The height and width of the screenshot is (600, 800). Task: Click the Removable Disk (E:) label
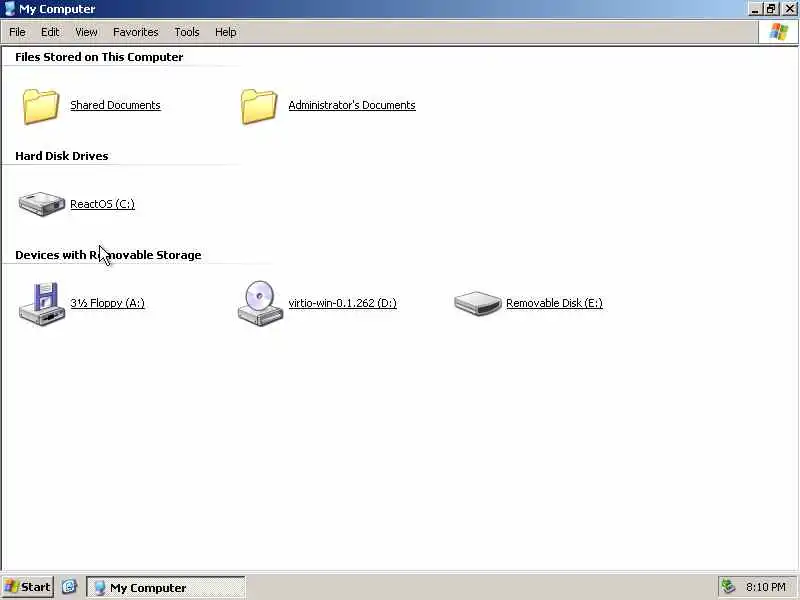(554, 303)
